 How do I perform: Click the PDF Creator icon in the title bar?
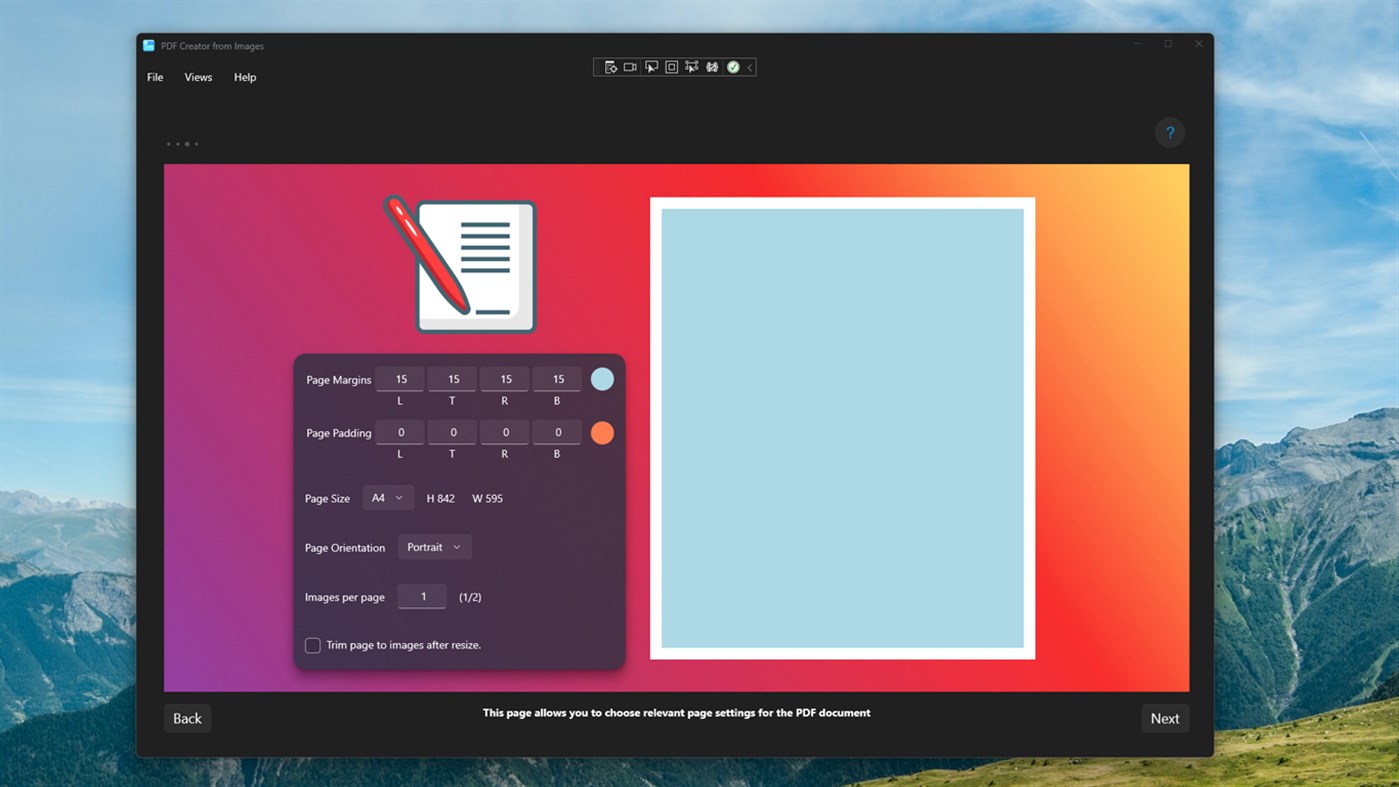point(148,45)
